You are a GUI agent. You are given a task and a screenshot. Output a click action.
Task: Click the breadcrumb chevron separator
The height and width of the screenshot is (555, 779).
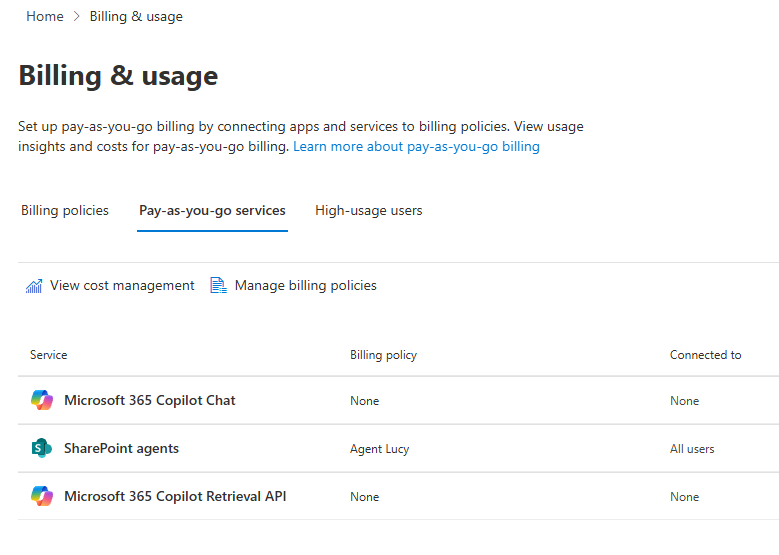(77, 17)
